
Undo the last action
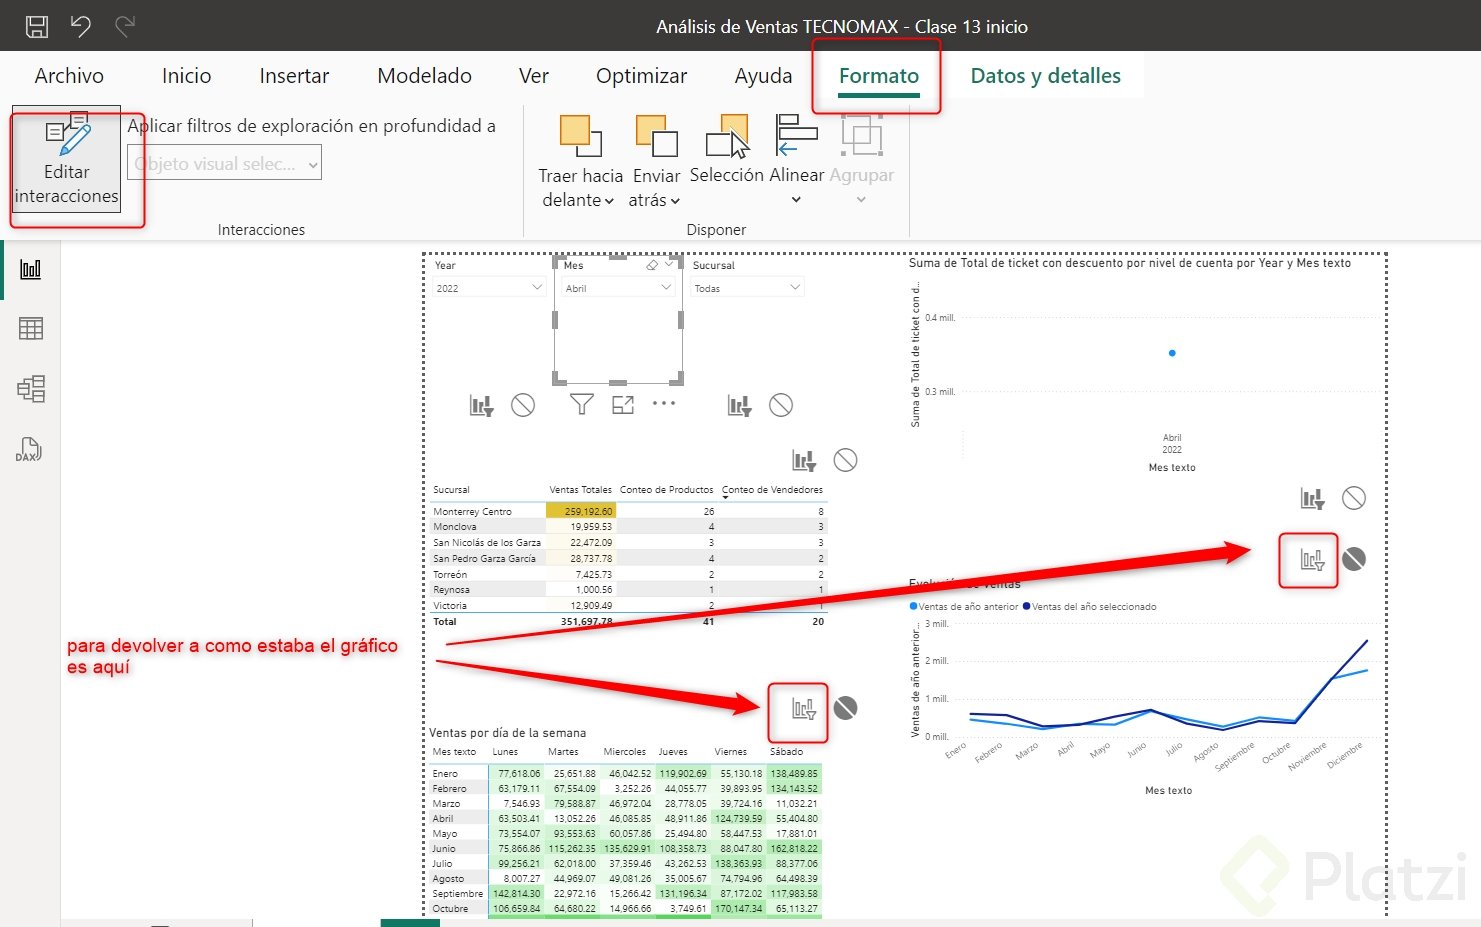tap(81, 26)
